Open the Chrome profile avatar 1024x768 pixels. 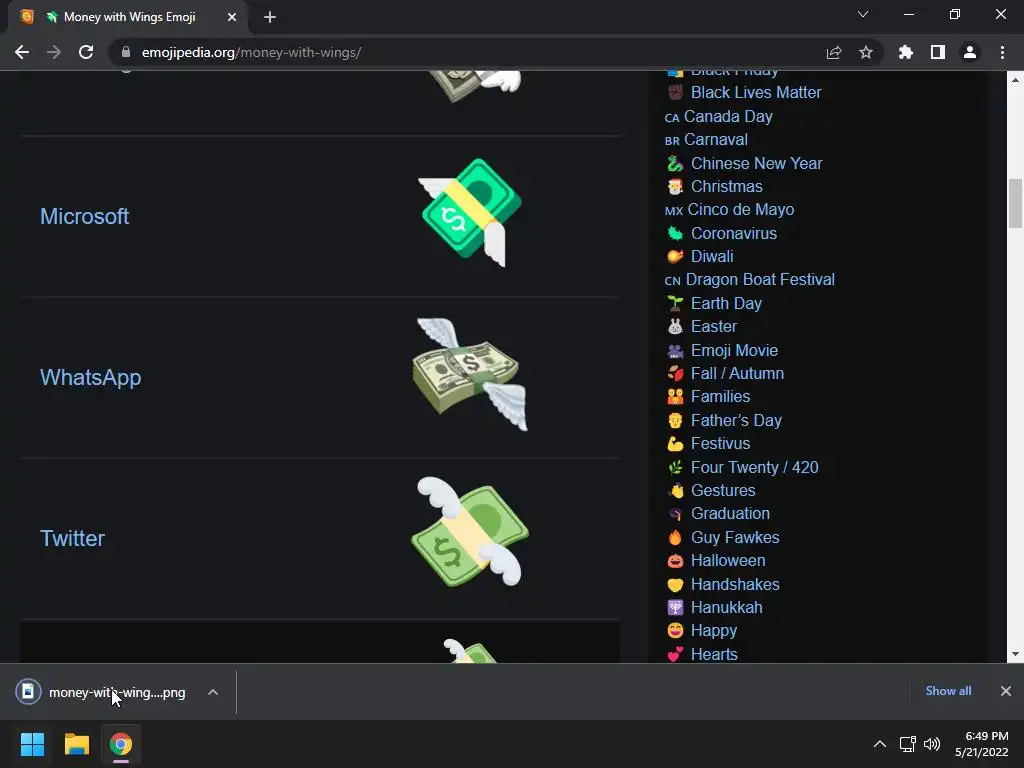pos(970,52)
